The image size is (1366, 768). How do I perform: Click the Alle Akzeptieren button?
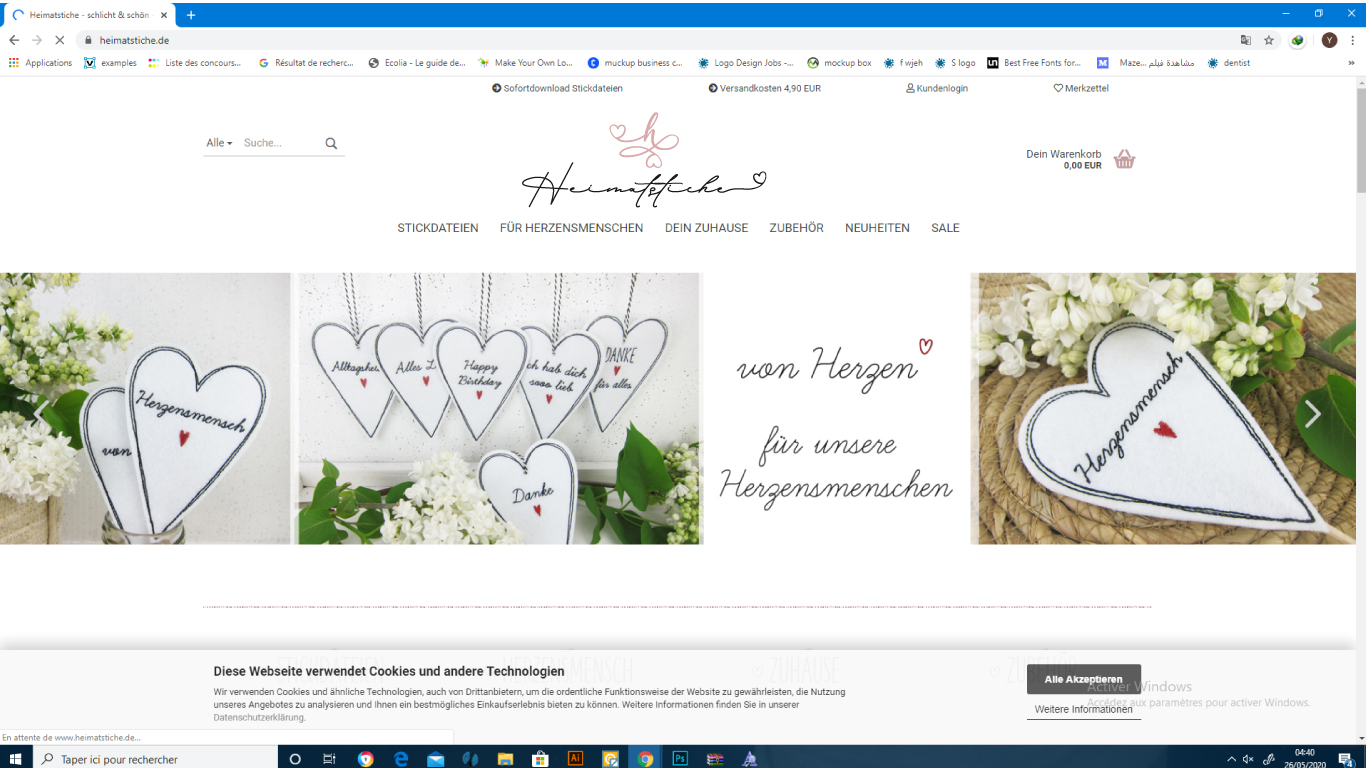[x=1084, y=679]
